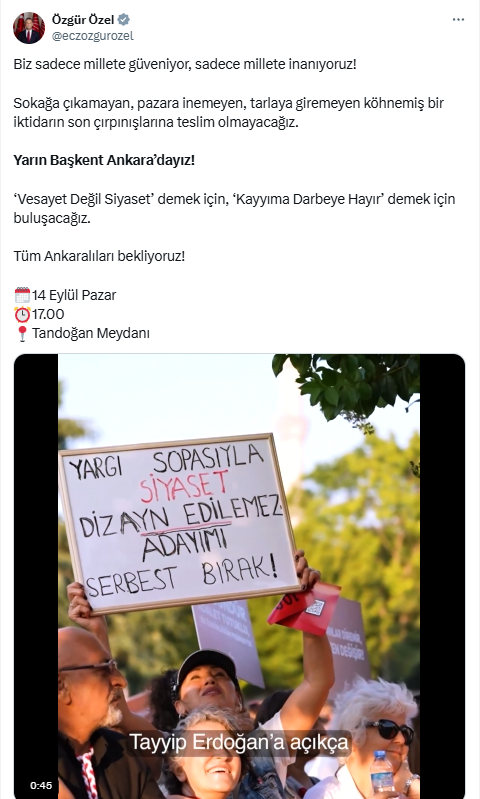
Task: Click the Özgür Özel display name
Action: pyautogui.click(x=83, y=20)
